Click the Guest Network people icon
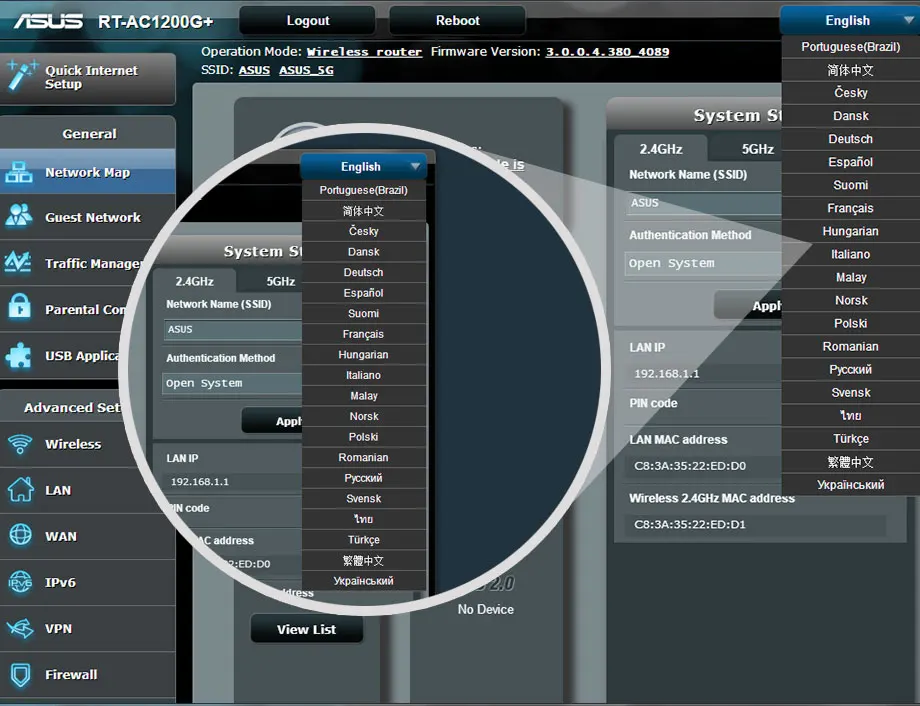Screen dimensions: 920x706 coord(19,216)
